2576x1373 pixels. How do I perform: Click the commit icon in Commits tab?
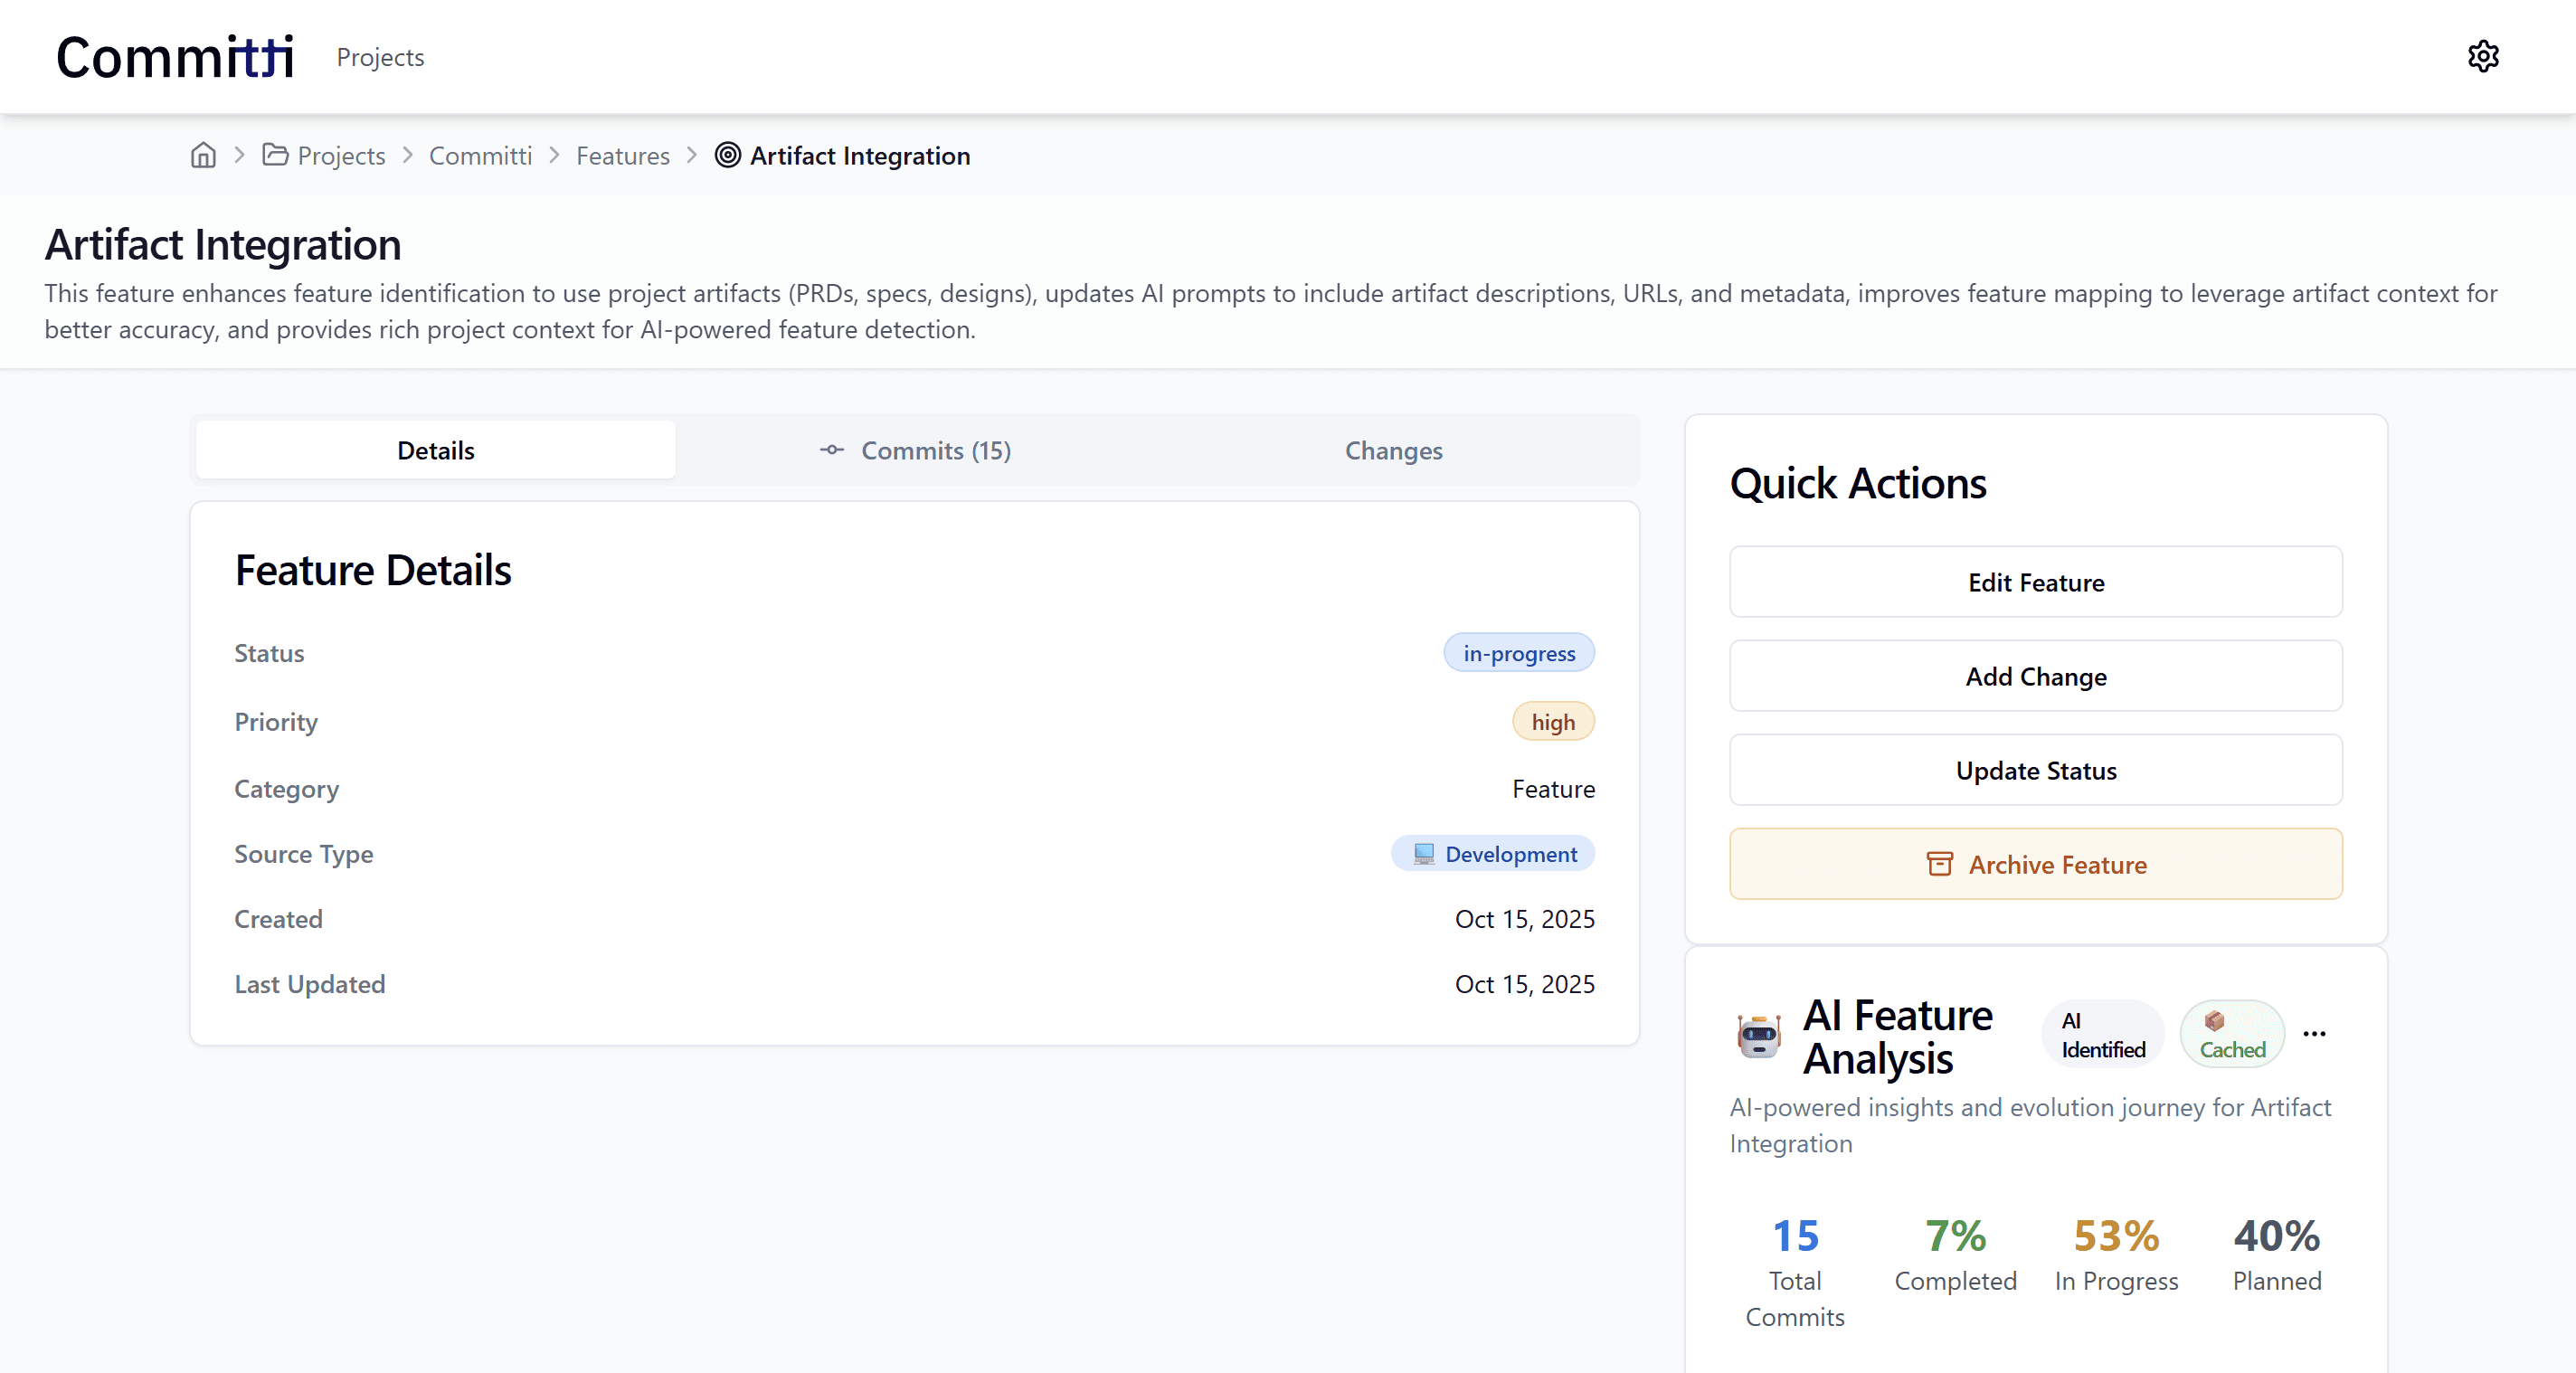(x=831, y=450)
